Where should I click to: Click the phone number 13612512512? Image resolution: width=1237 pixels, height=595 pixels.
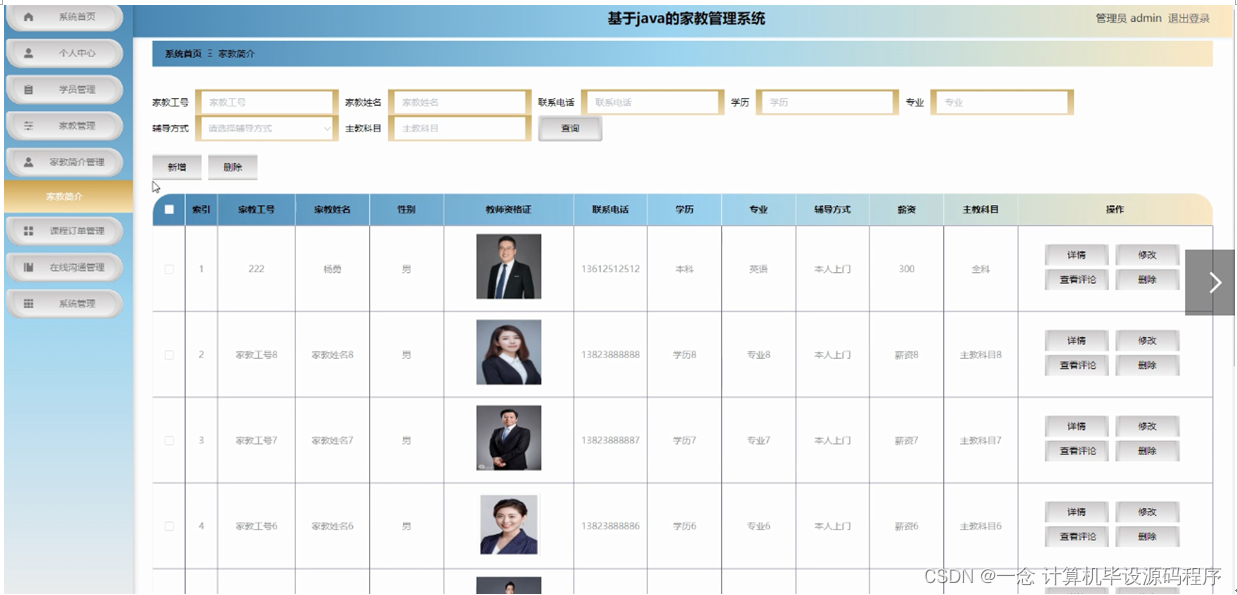point(610,269)
